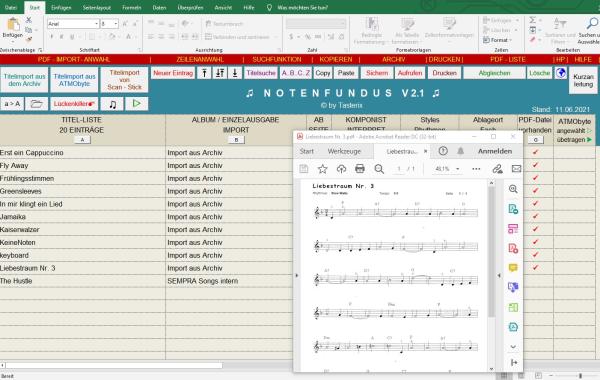Screen dimensions: 600x380
Task: Click the help question mark icon in Acrobat
Action: click(x=443, y=151)
